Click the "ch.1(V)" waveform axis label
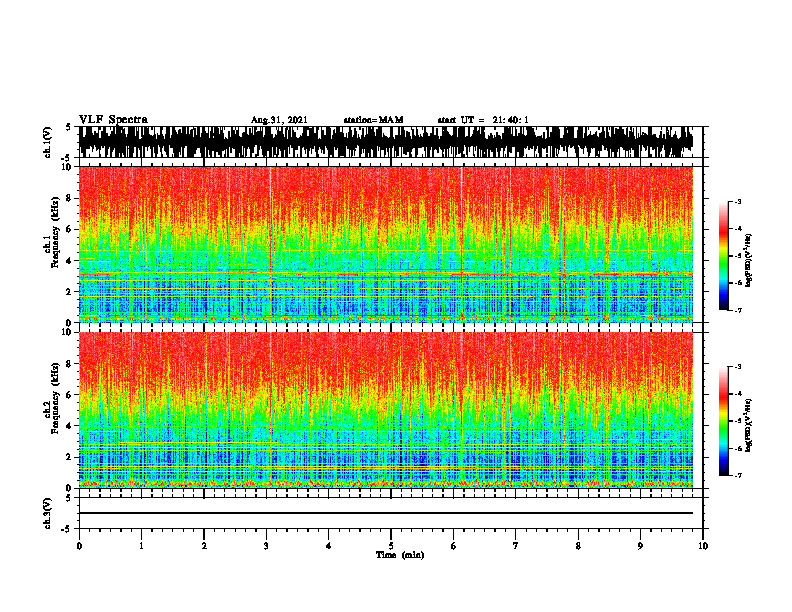This screenshot has width=792, height=612. [x=47, y=142]
